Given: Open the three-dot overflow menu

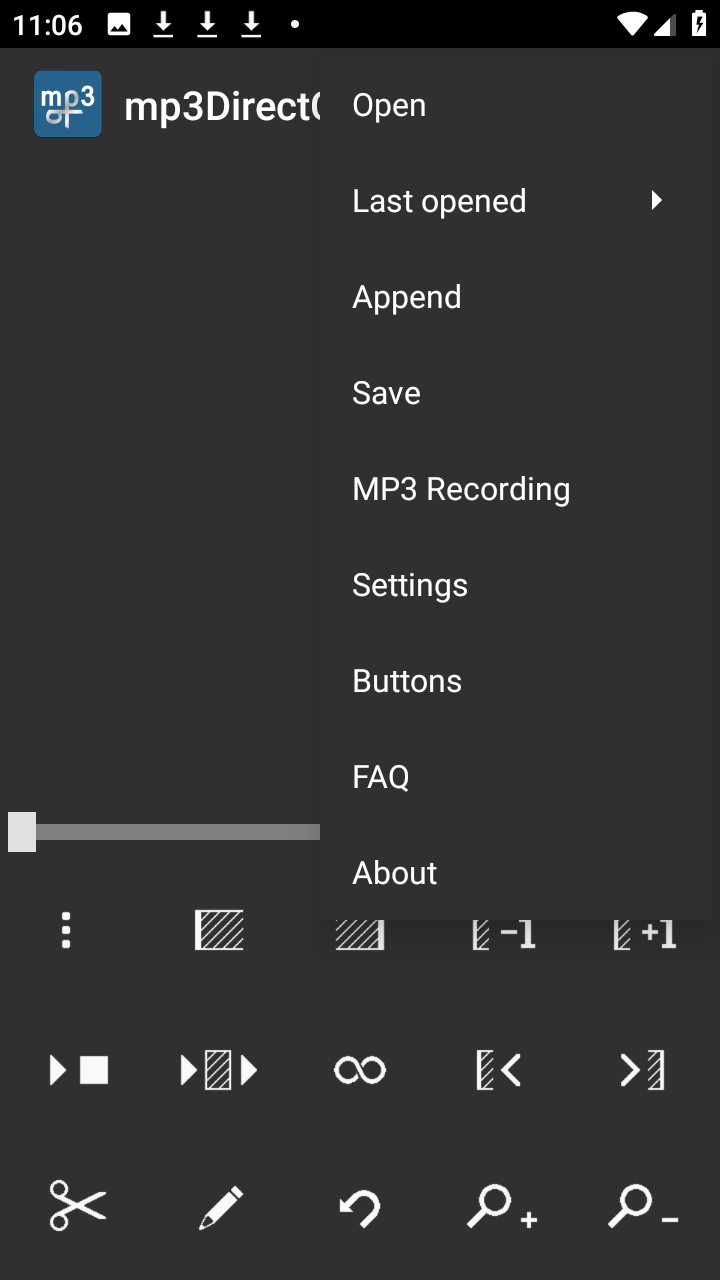Looking at the screenshot, I should [x=66, y=930].
